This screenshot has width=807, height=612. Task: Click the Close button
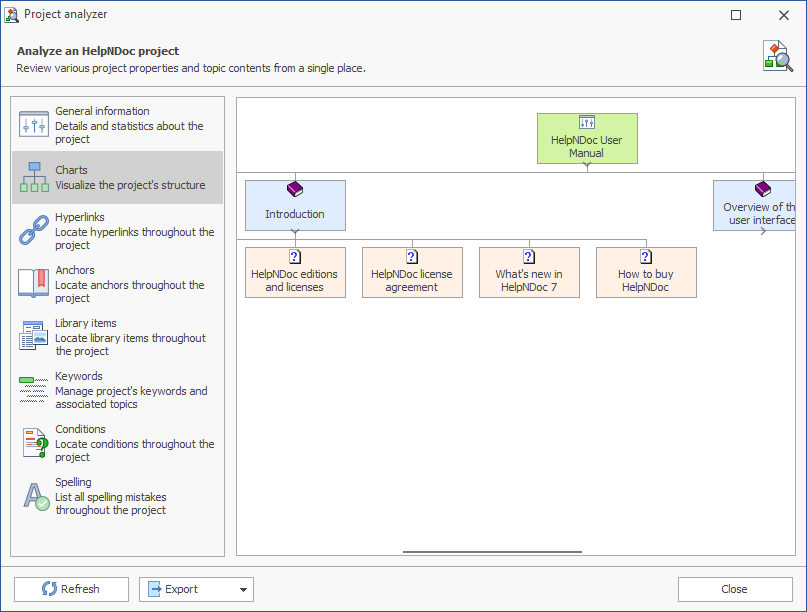point(735,589)
